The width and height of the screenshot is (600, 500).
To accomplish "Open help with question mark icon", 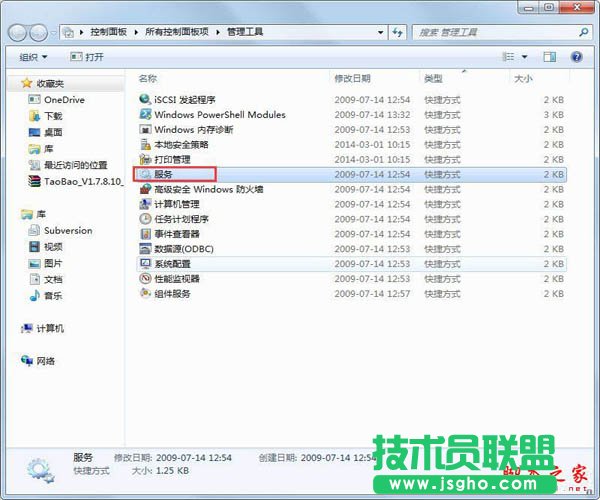I will point(576,57).
